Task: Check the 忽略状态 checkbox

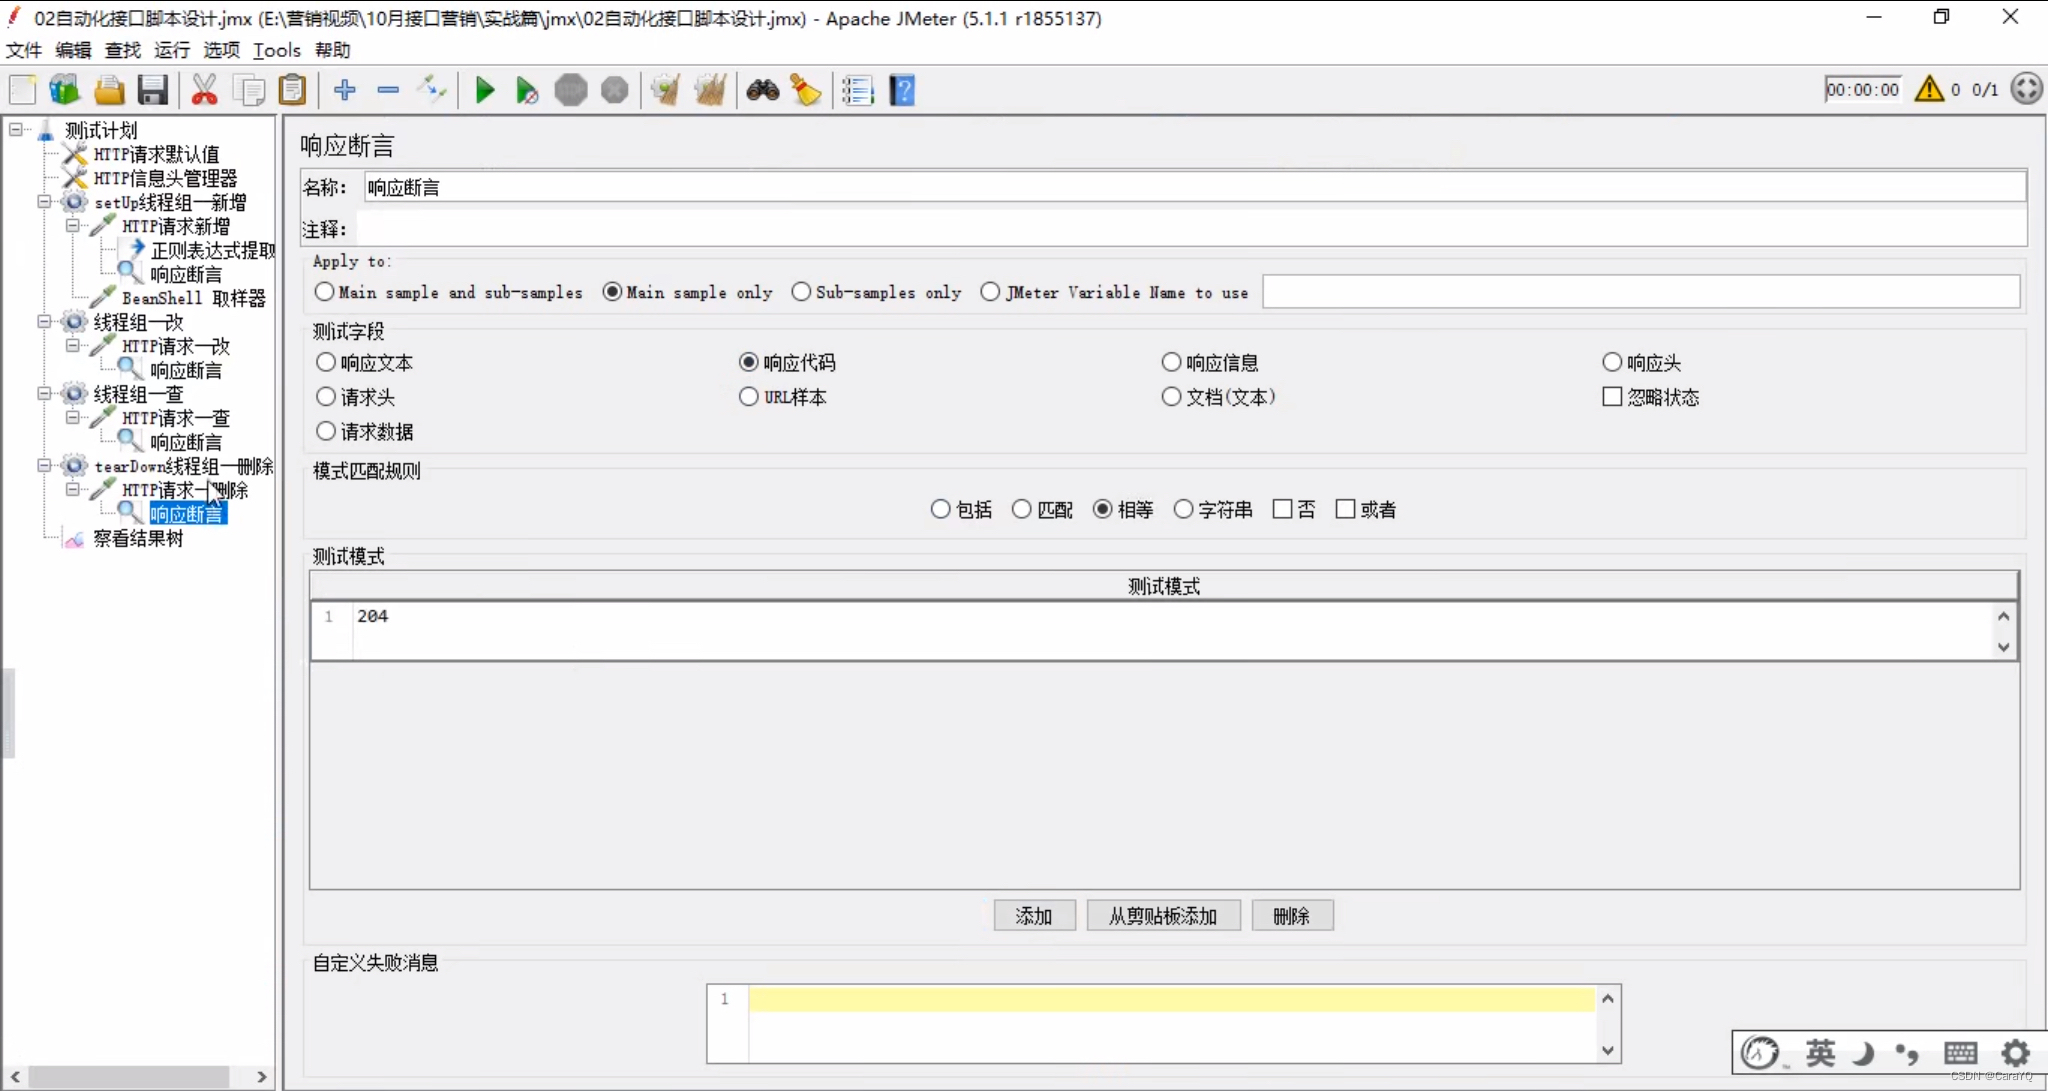Action: point(1612,397)
